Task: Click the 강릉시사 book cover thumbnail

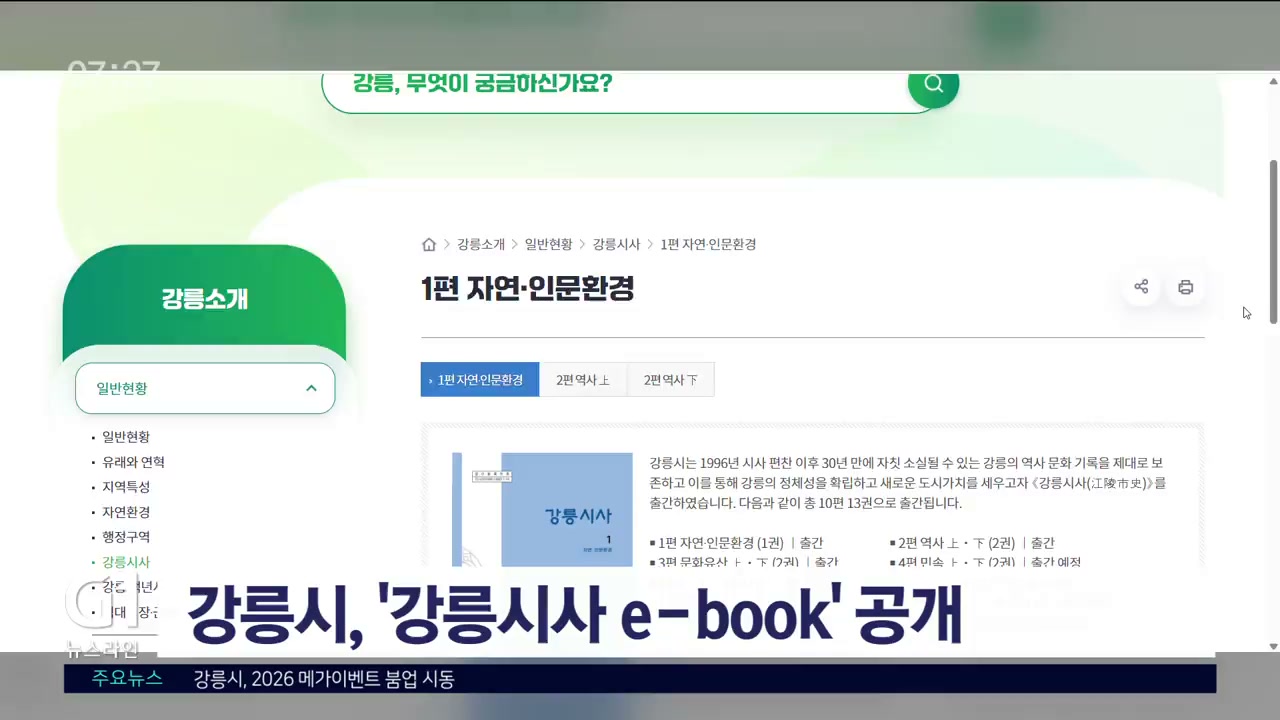Action: [x=542, y=510]
